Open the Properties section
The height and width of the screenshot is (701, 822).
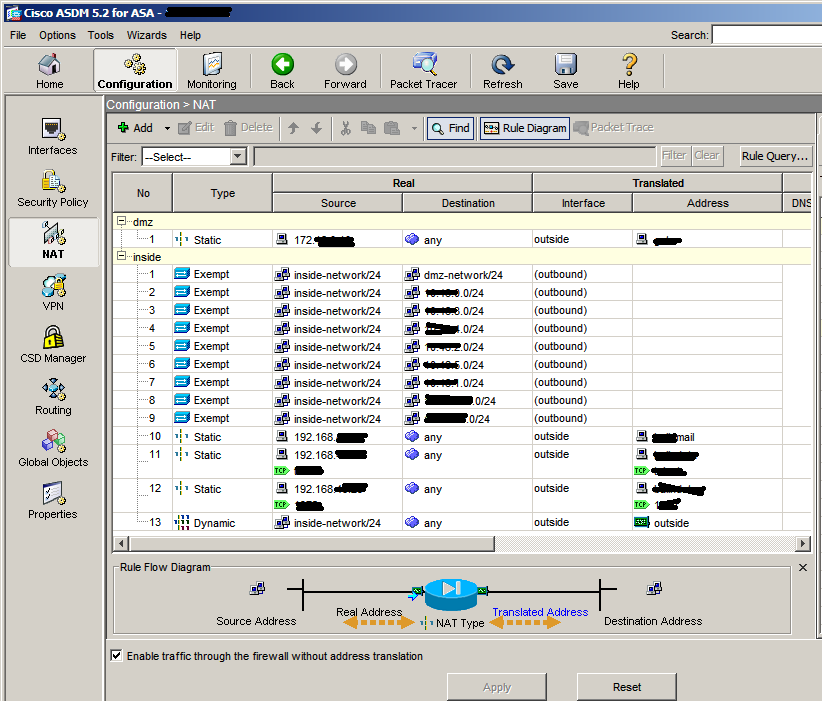click(53, 501)
